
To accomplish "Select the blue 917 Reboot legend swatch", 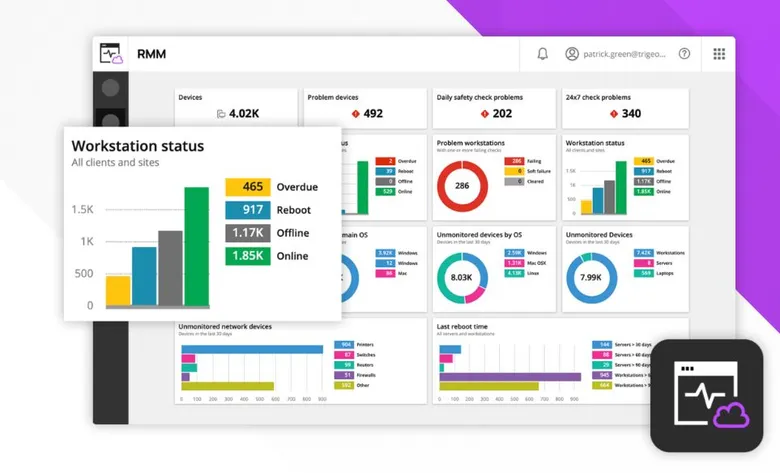I will [x=248, y=210].
